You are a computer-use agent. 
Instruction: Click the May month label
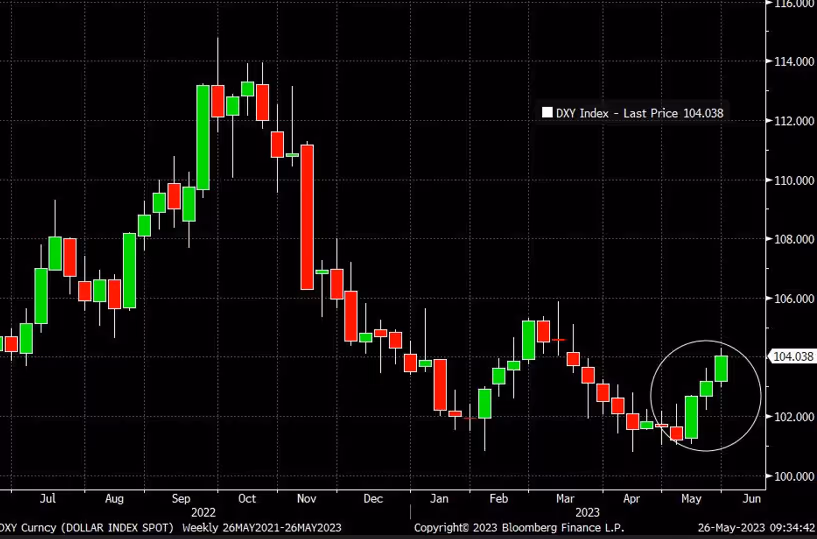(691, 499)
